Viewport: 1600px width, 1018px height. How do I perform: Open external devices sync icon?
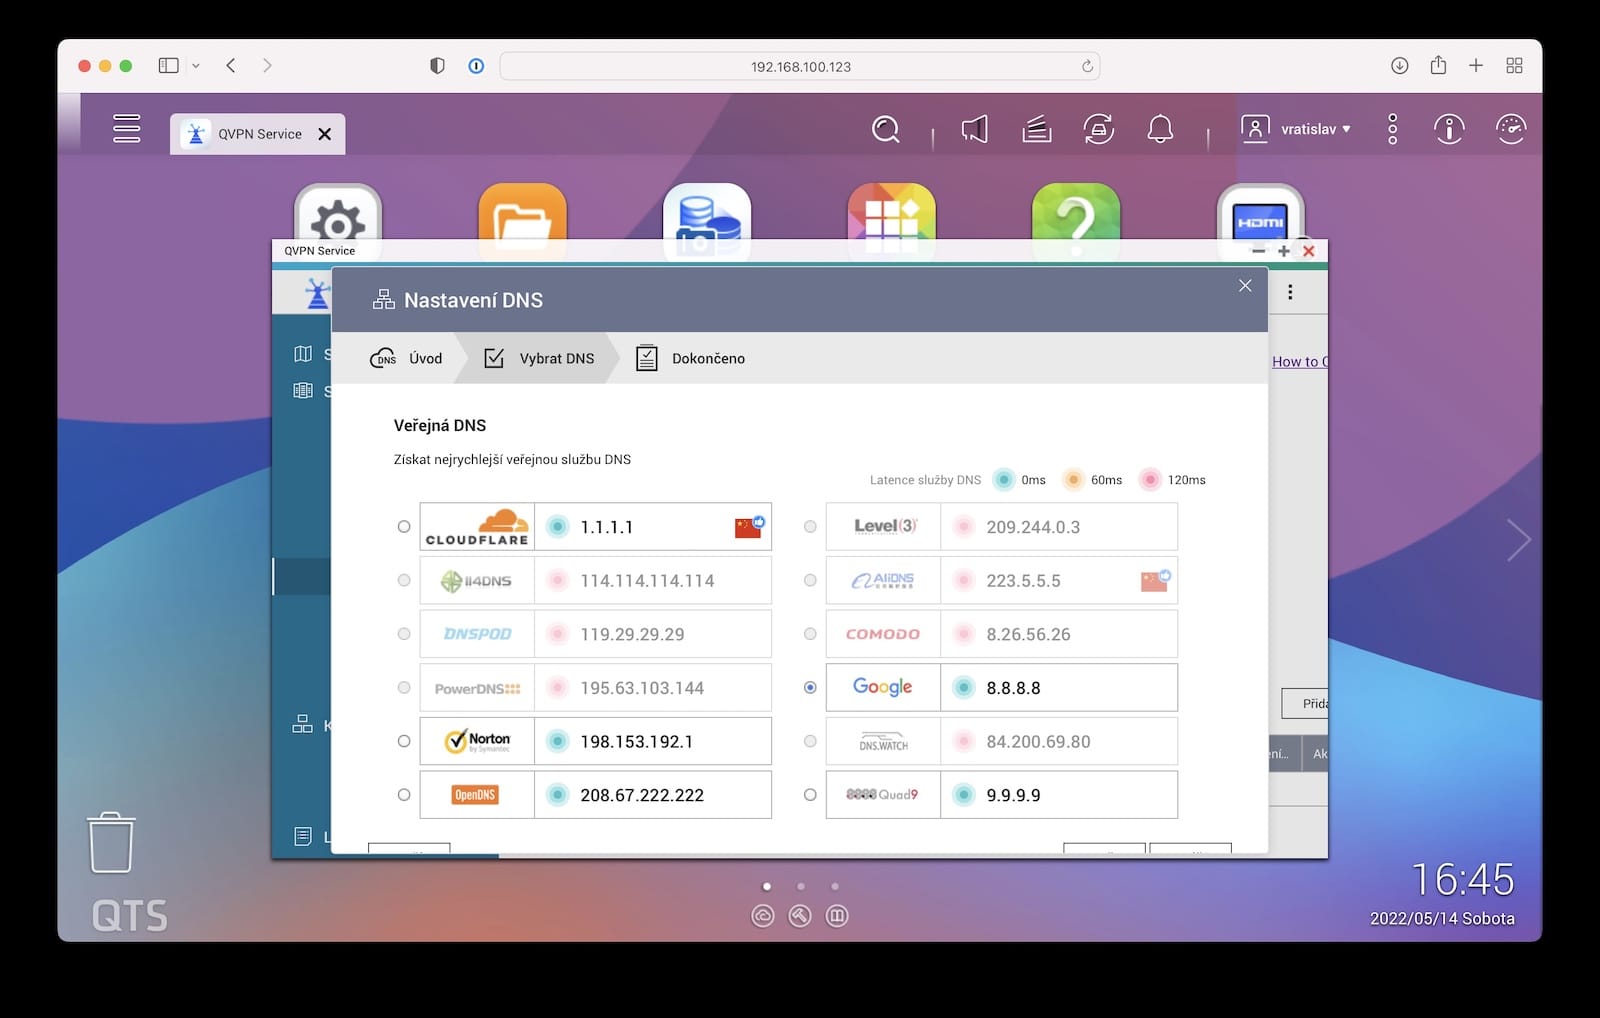click(1099, 129)
